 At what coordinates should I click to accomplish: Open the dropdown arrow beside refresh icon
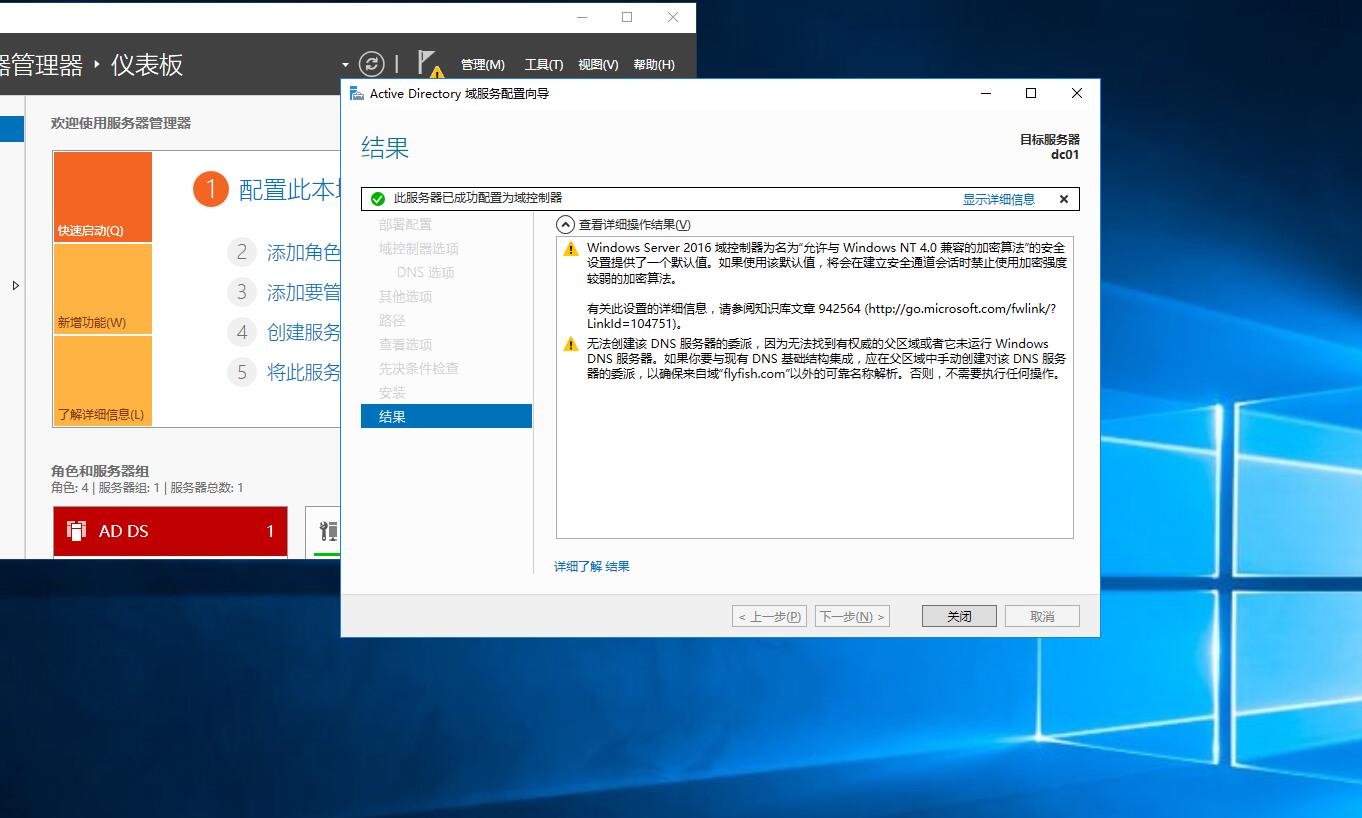coord(346,65)
